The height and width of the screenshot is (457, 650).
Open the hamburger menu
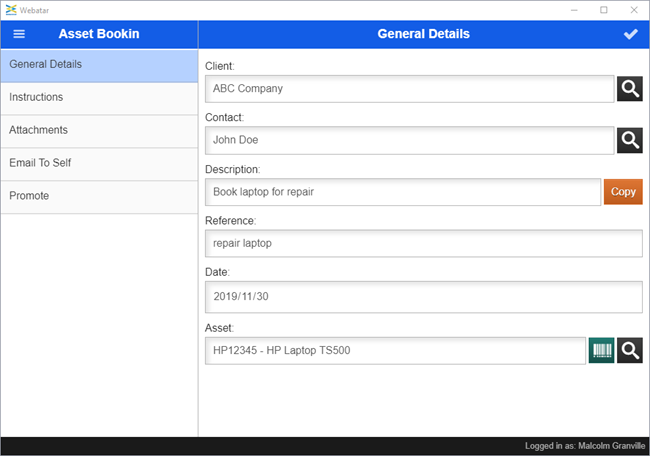pos(19,34)
